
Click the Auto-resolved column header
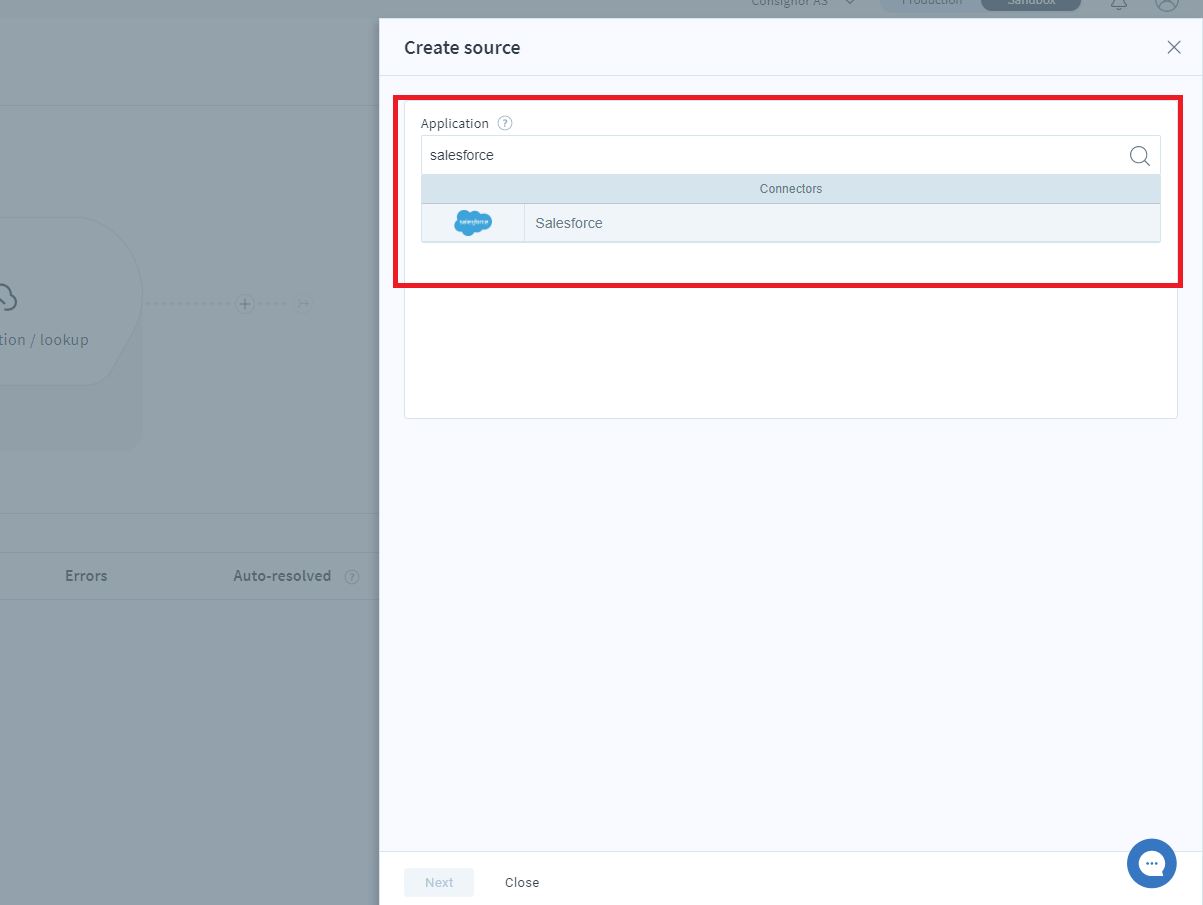click(x=282, y=576)
